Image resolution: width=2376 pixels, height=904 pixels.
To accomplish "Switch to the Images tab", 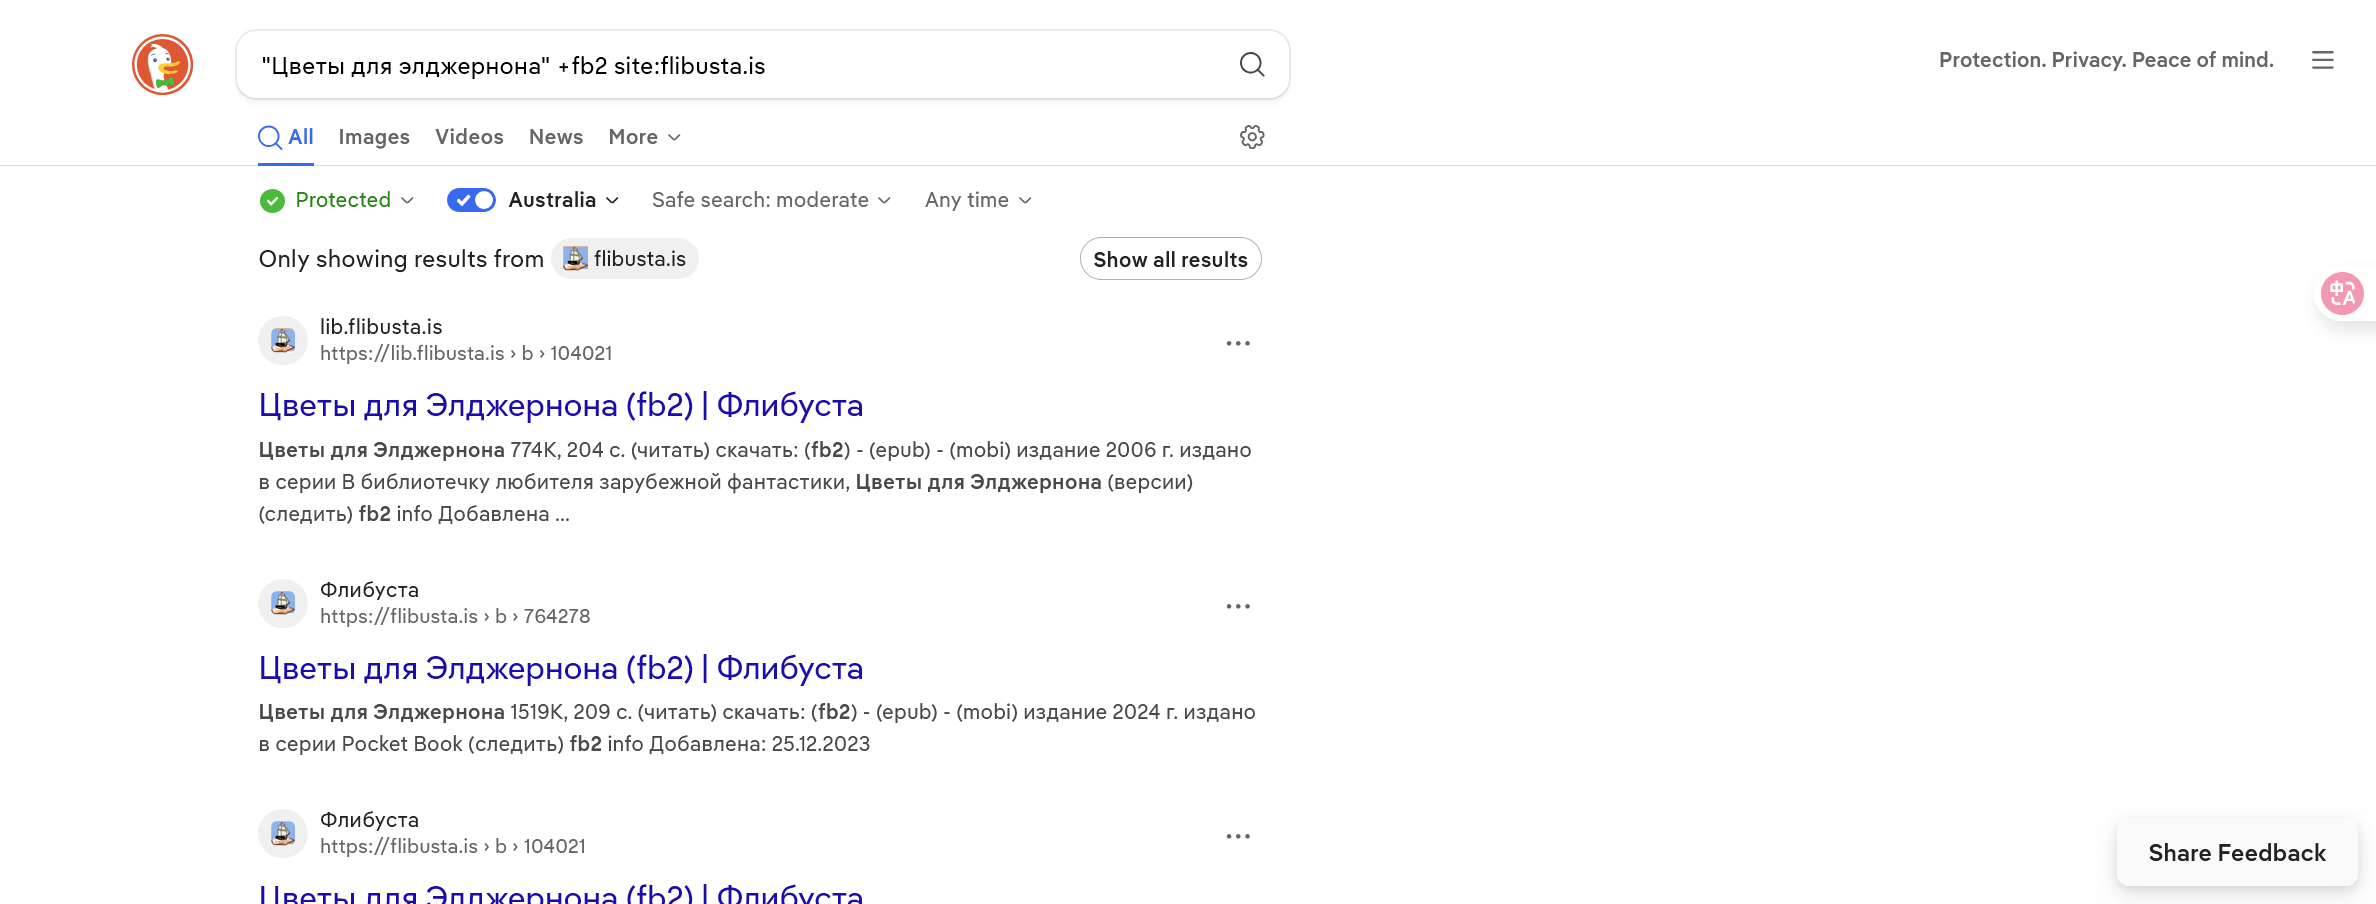I will coord(374,137).
